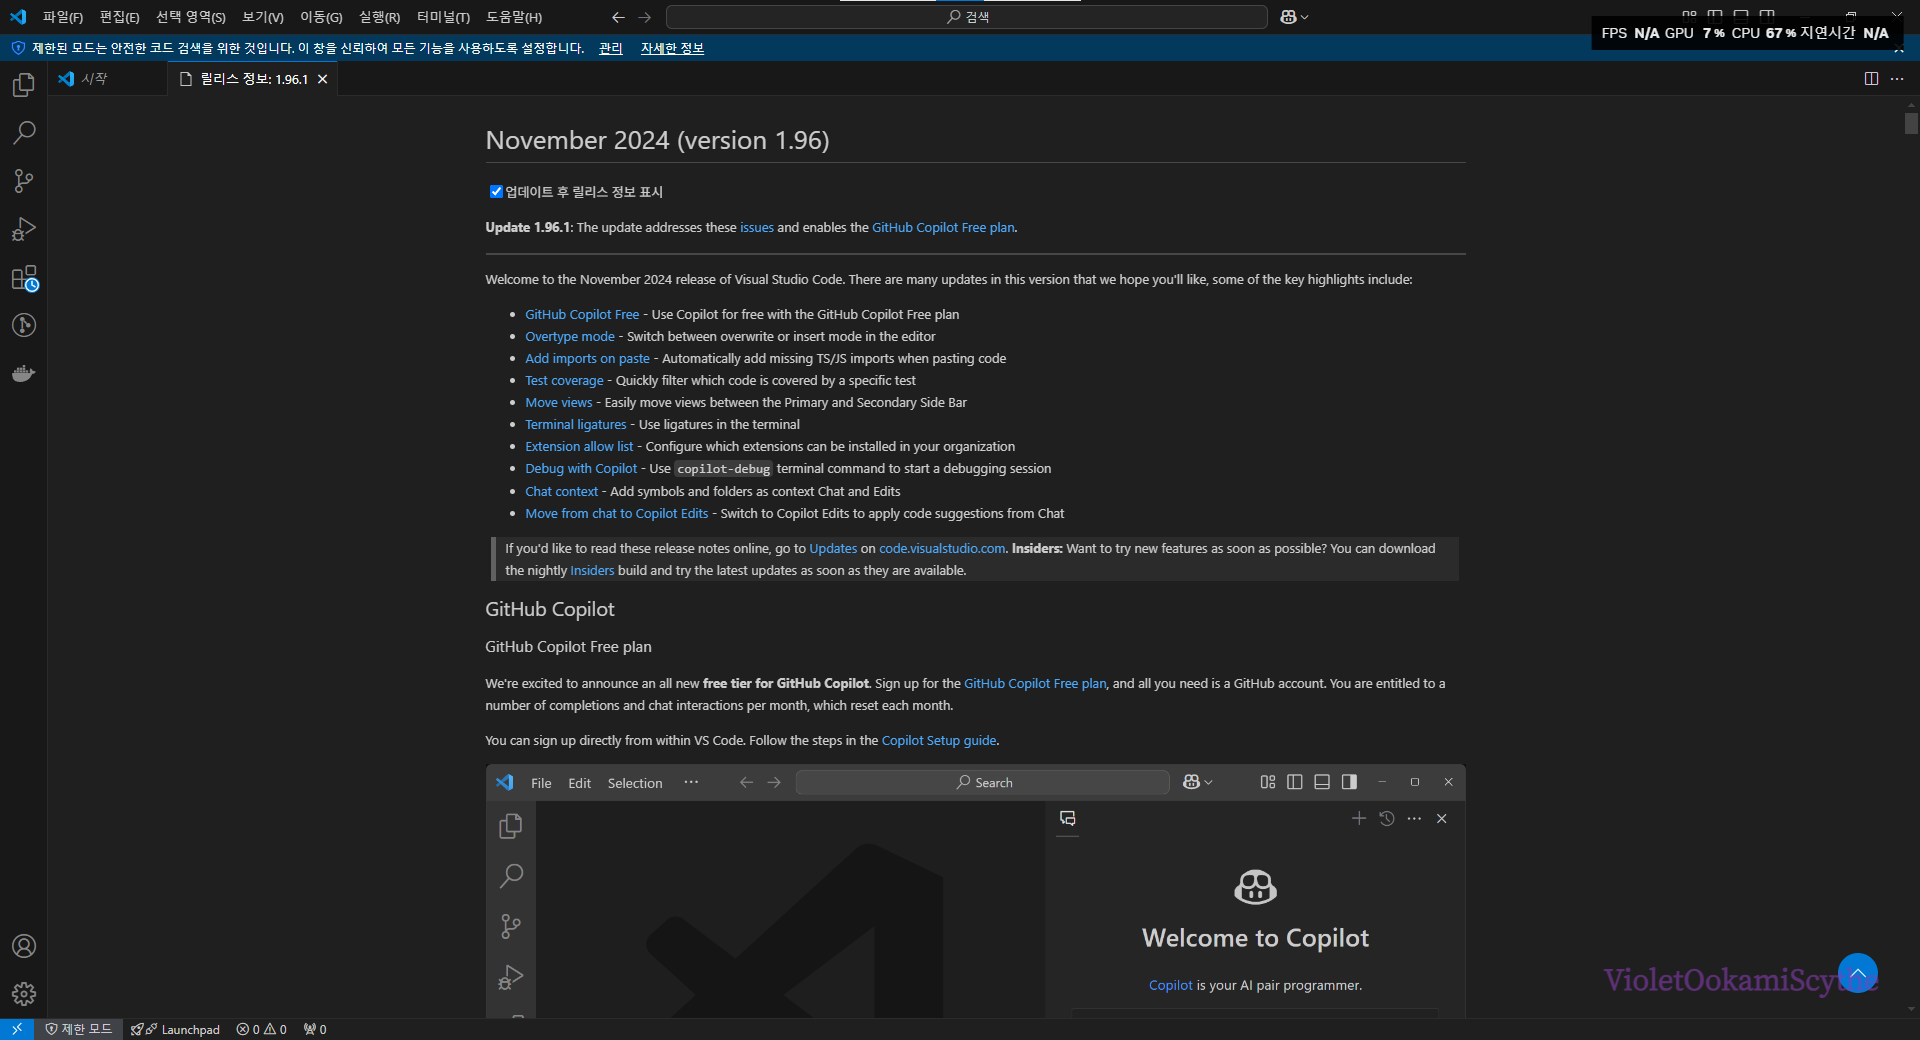Open Move from chat to Copilot Edits link
The image size is (1920, 1040).
(x=617, y=514)
